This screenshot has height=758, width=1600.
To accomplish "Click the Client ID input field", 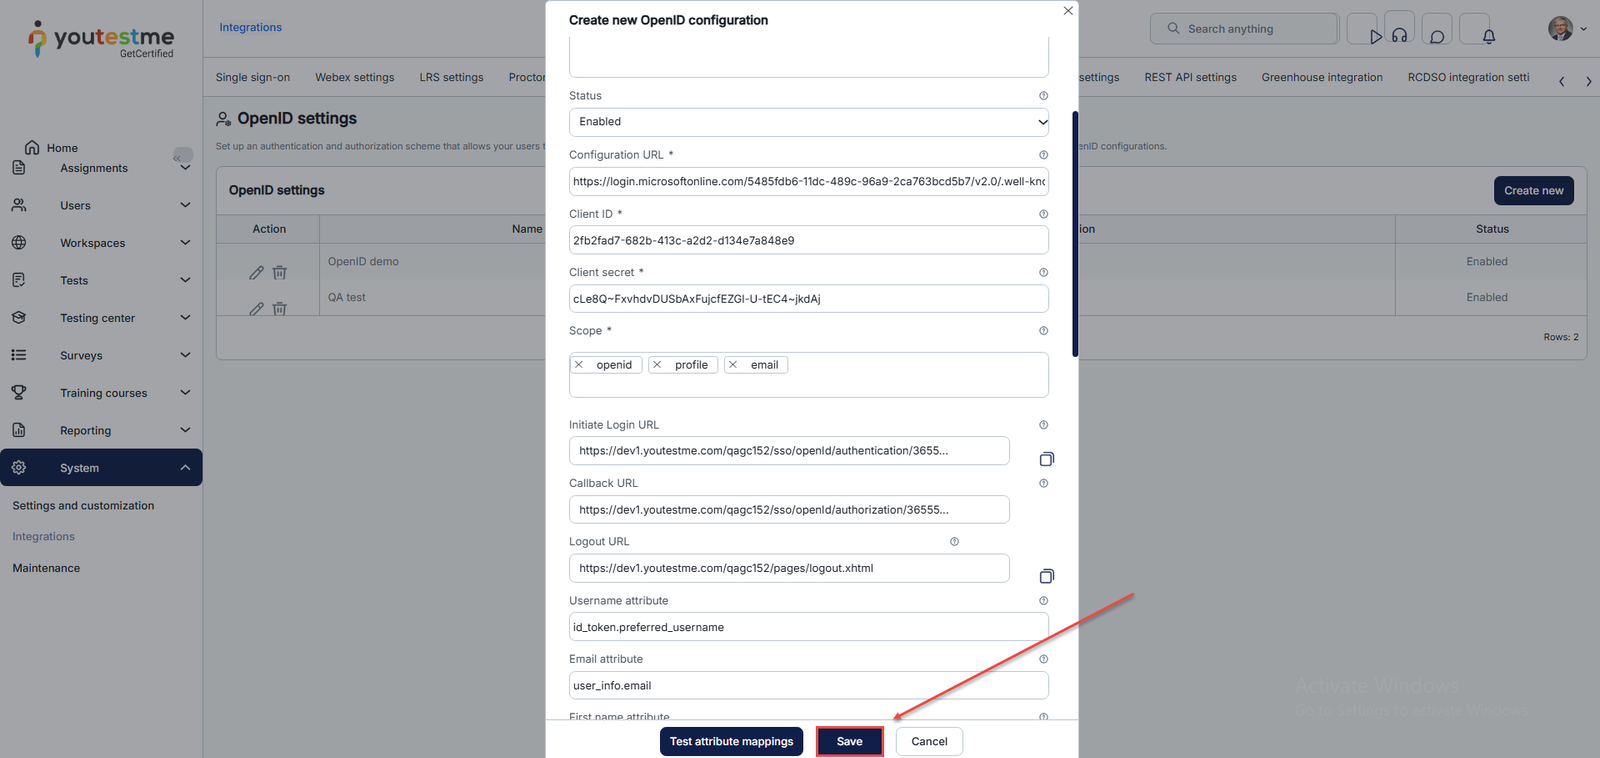I will point(808,240).
